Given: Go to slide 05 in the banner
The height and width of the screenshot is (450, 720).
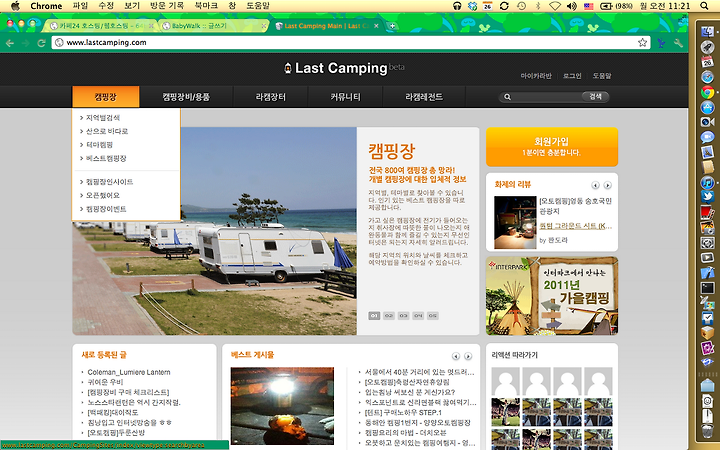Looking at the screenshot, I should [x=433, y=316].
